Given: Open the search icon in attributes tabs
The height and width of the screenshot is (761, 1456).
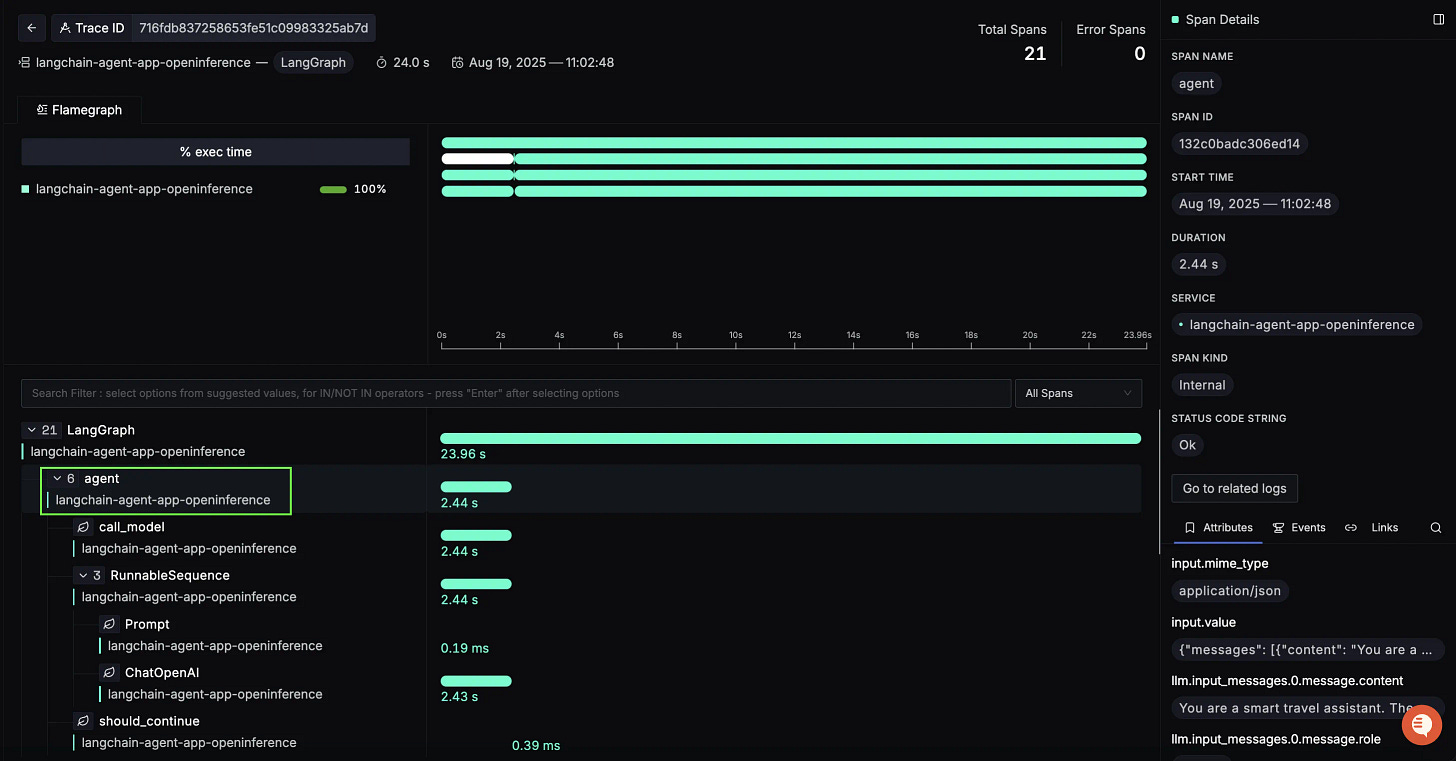Looking at the screenshot, I should pyautogui.click(x=1436, y=527).
